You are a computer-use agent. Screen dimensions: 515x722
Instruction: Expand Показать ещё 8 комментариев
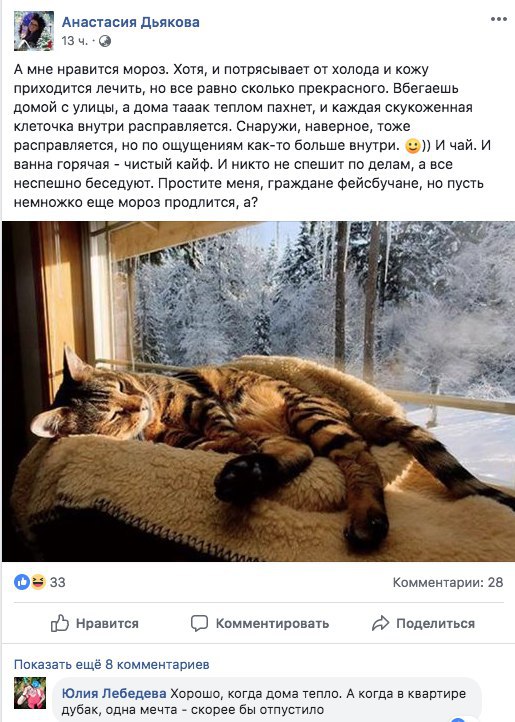coord(111,664)
